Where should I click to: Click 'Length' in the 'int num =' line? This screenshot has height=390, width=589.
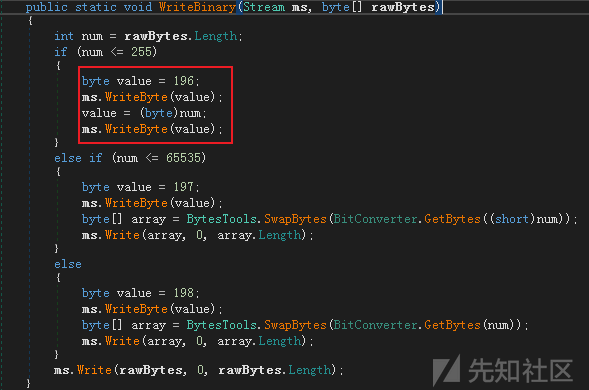click(x=216, y=36)
